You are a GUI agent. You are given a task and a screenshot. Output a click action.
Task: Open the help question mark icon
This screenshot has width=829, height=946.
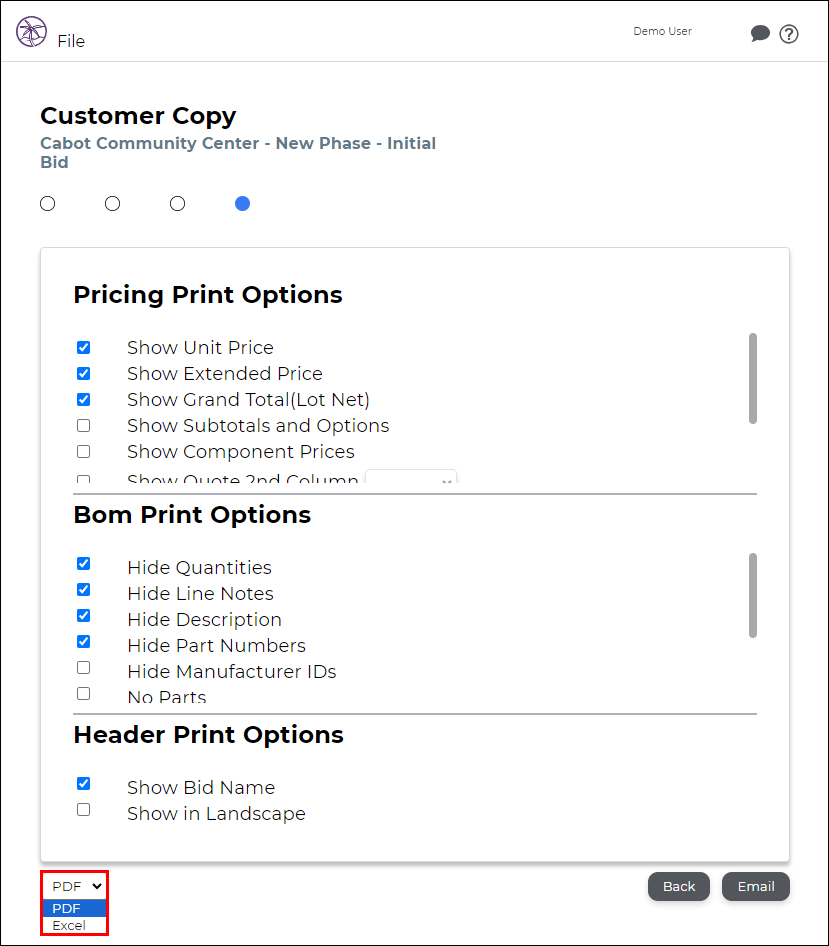[789, 34]
